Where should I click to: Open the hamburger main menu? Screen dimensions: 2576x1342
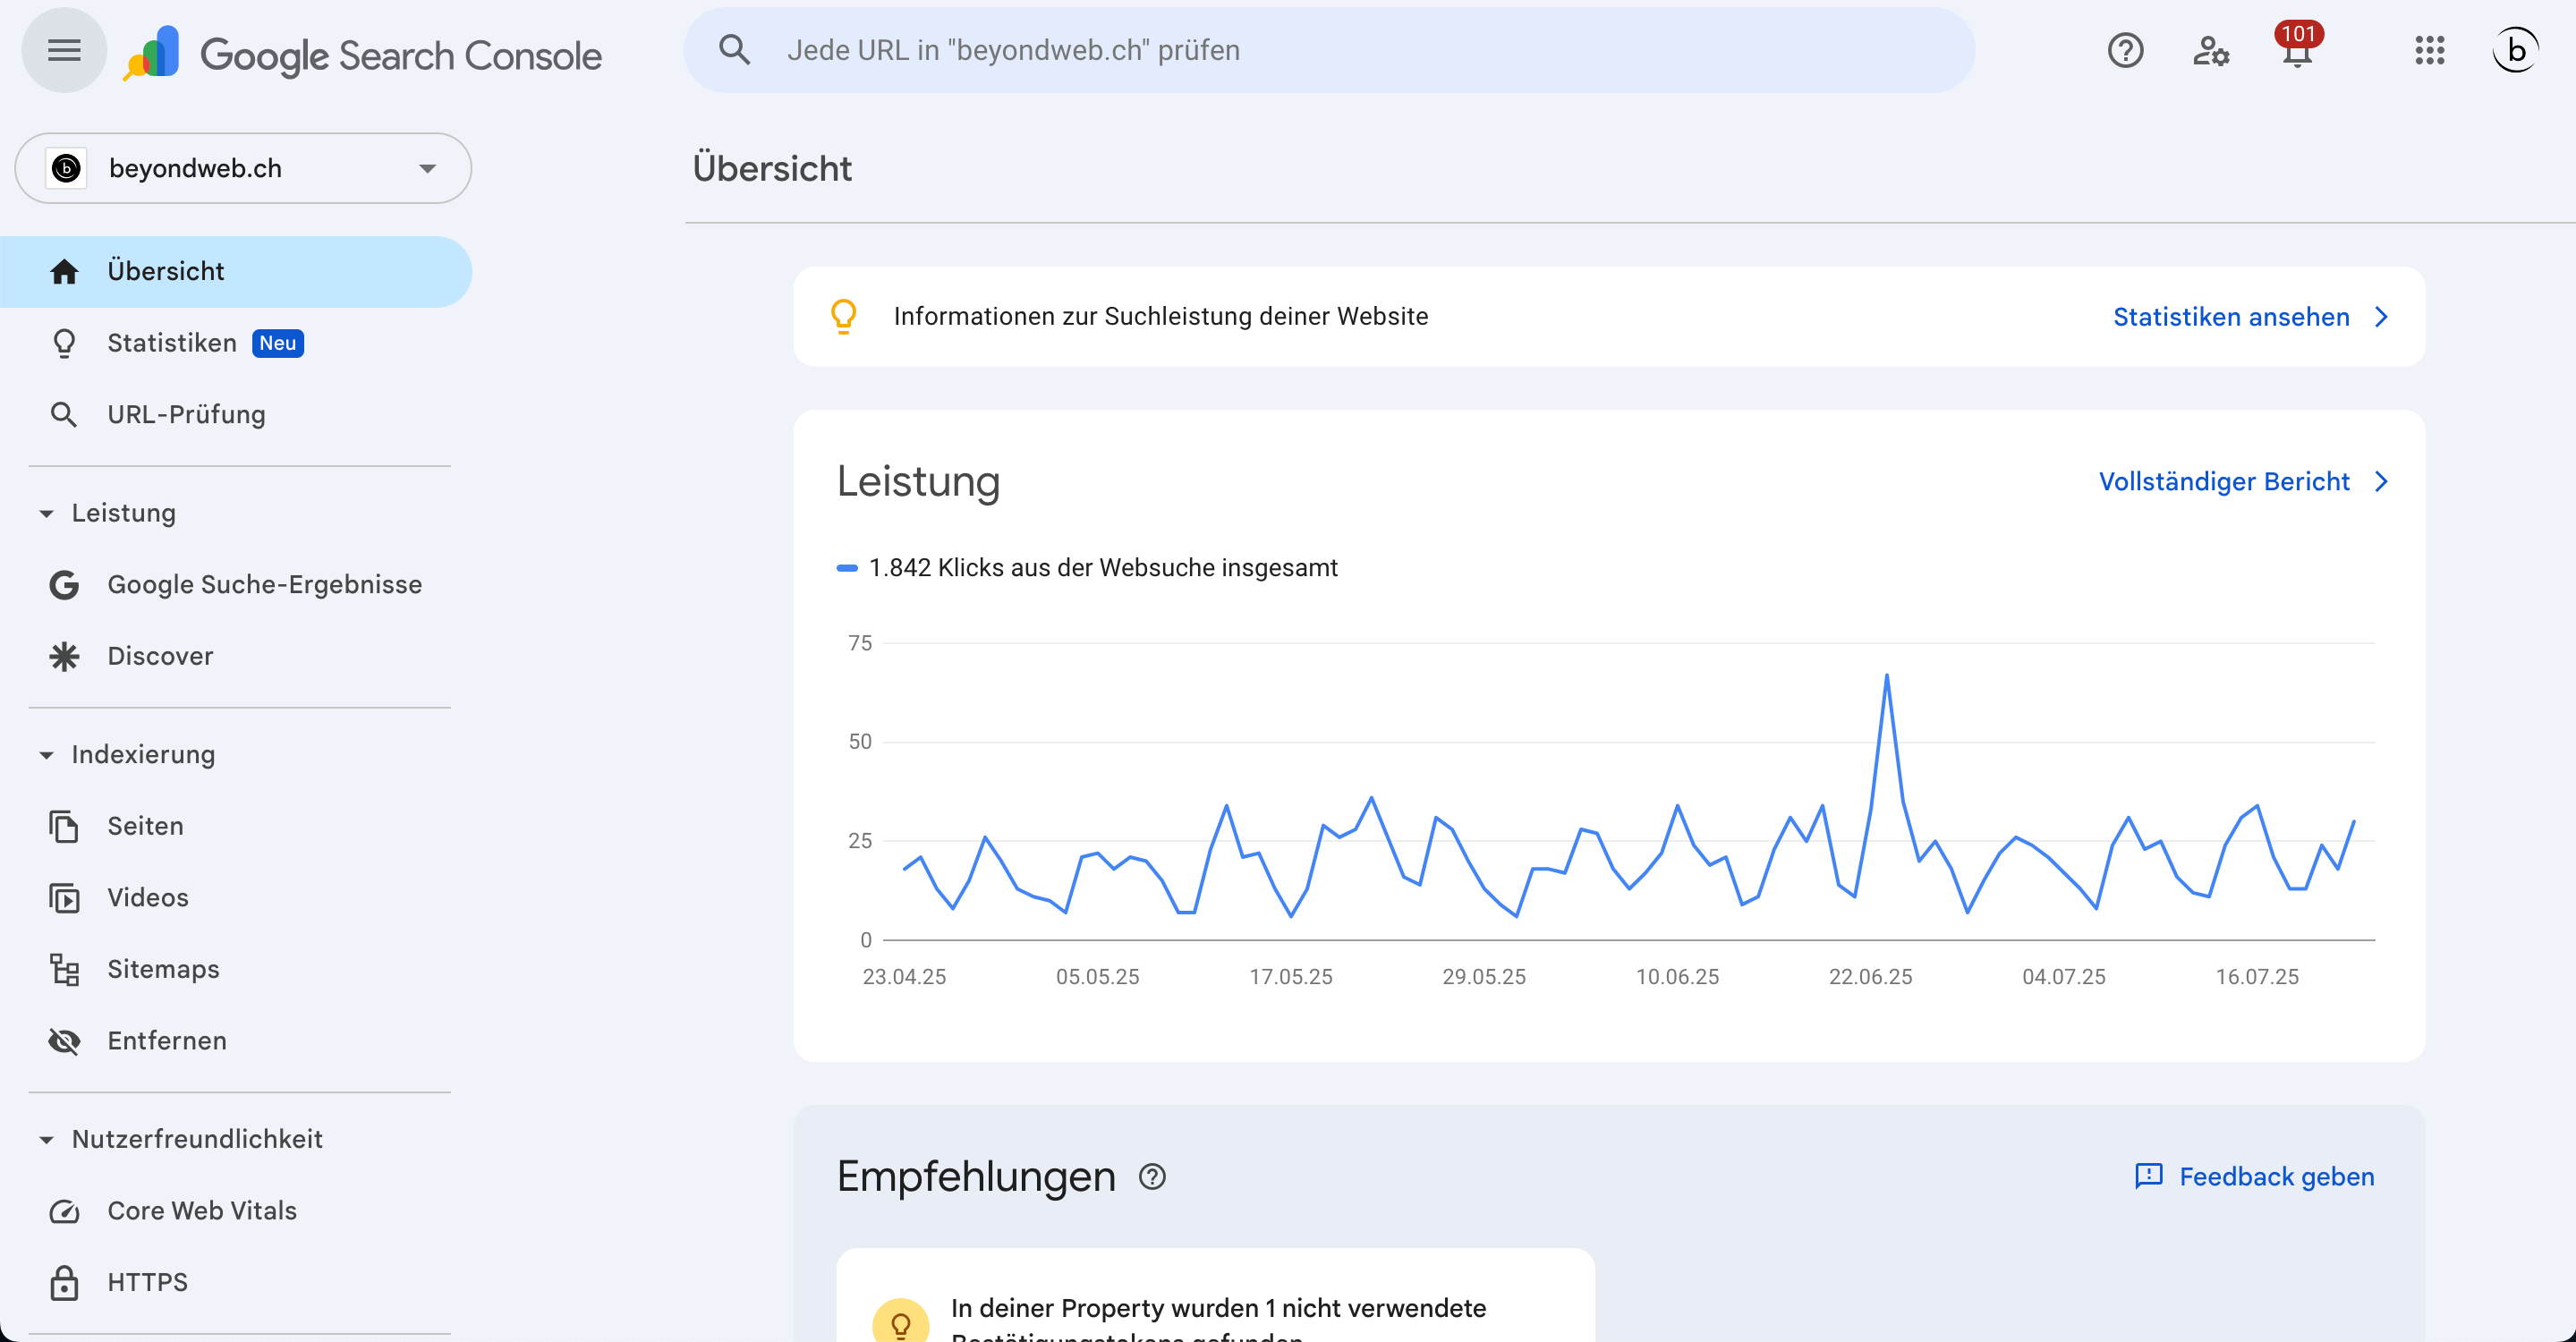pyautogui.click(x=64, y=50)
